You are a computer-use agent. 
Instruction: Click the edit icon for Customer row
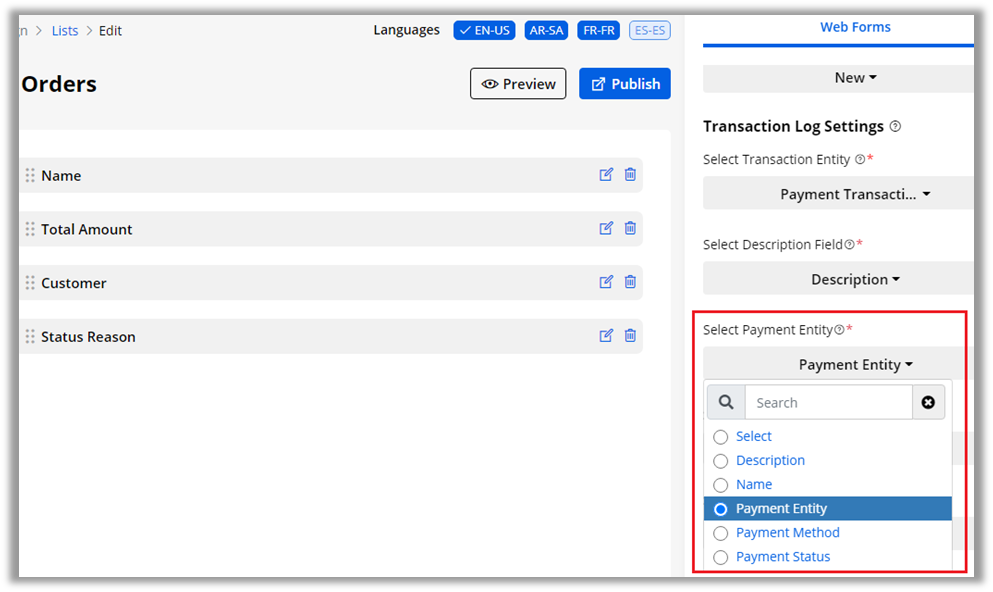(x=606, y=283)
